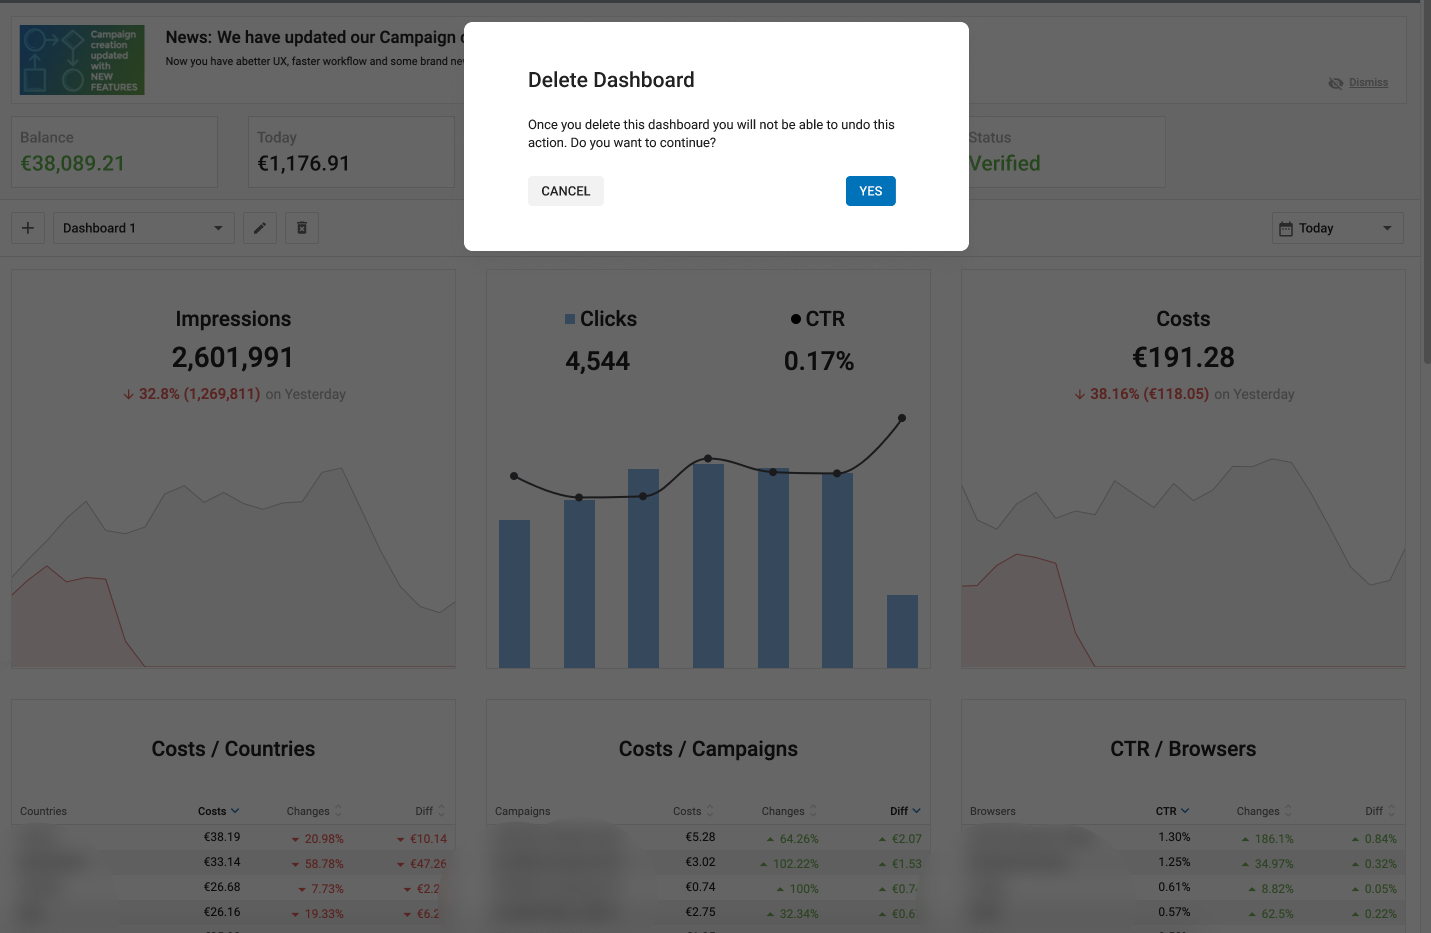Click the sort arrows beside Changes in CTR/Browsers
1431x933 pixels.
1288,810
